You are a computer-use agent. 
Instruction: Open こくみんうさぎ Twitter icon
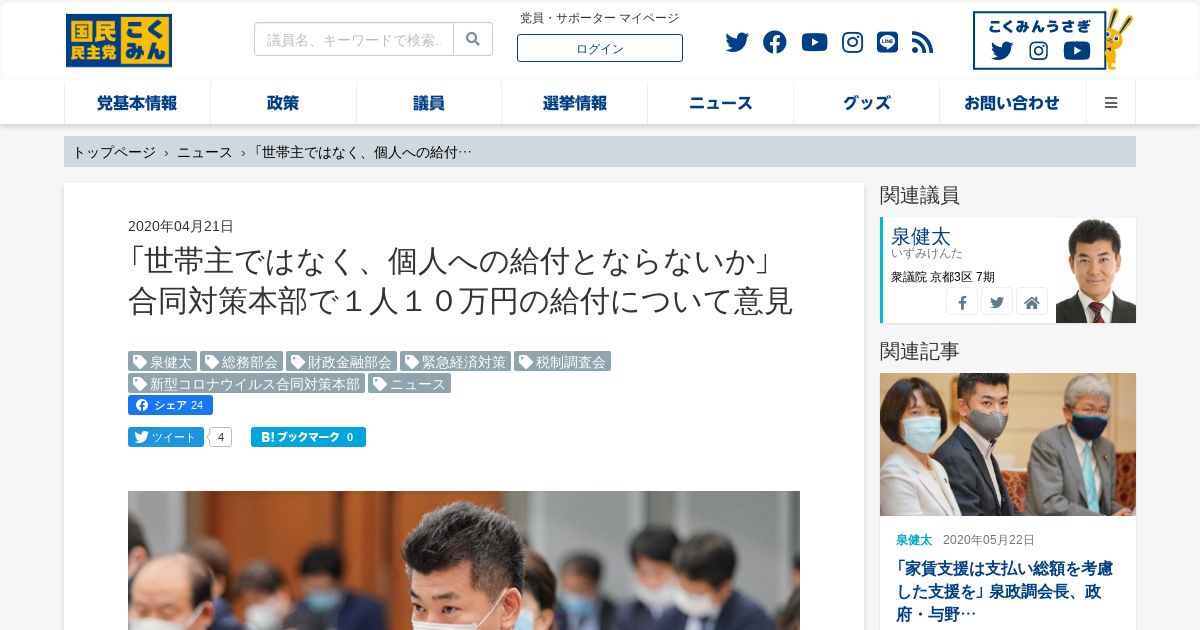click(x=1002, y=51)
